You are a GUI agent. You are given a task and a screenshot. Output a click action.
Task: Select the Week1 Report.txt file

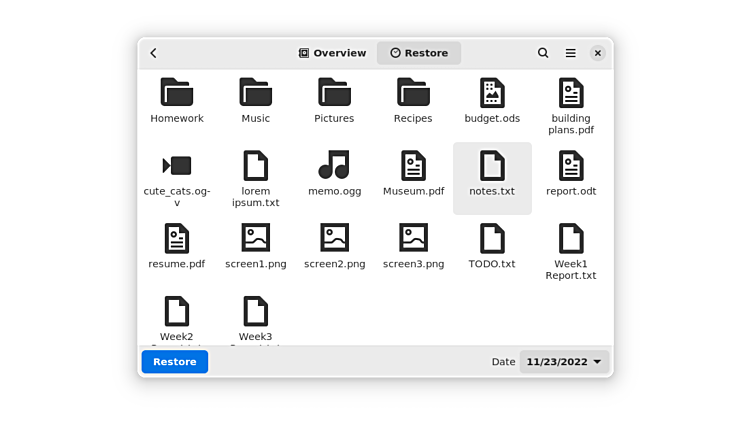571,239
